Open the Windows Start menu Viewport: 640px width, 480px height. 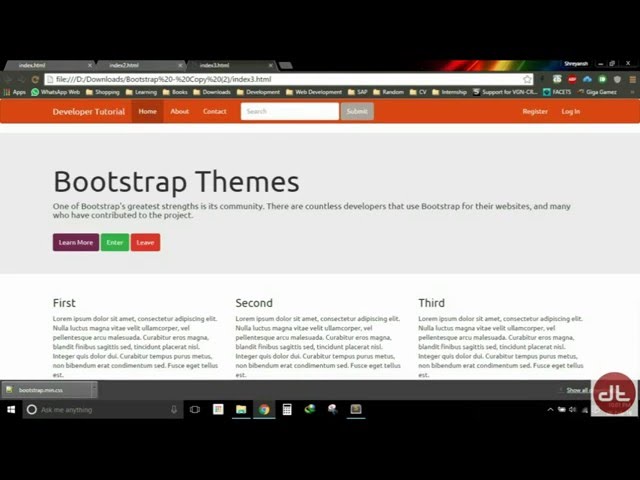[x=11, y=409]
